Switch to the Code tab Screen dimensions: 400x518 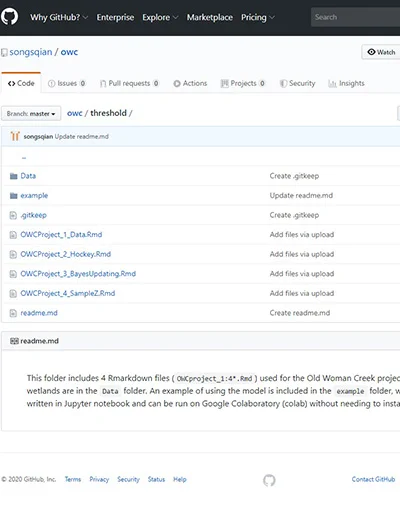click(x=21, y=83)
